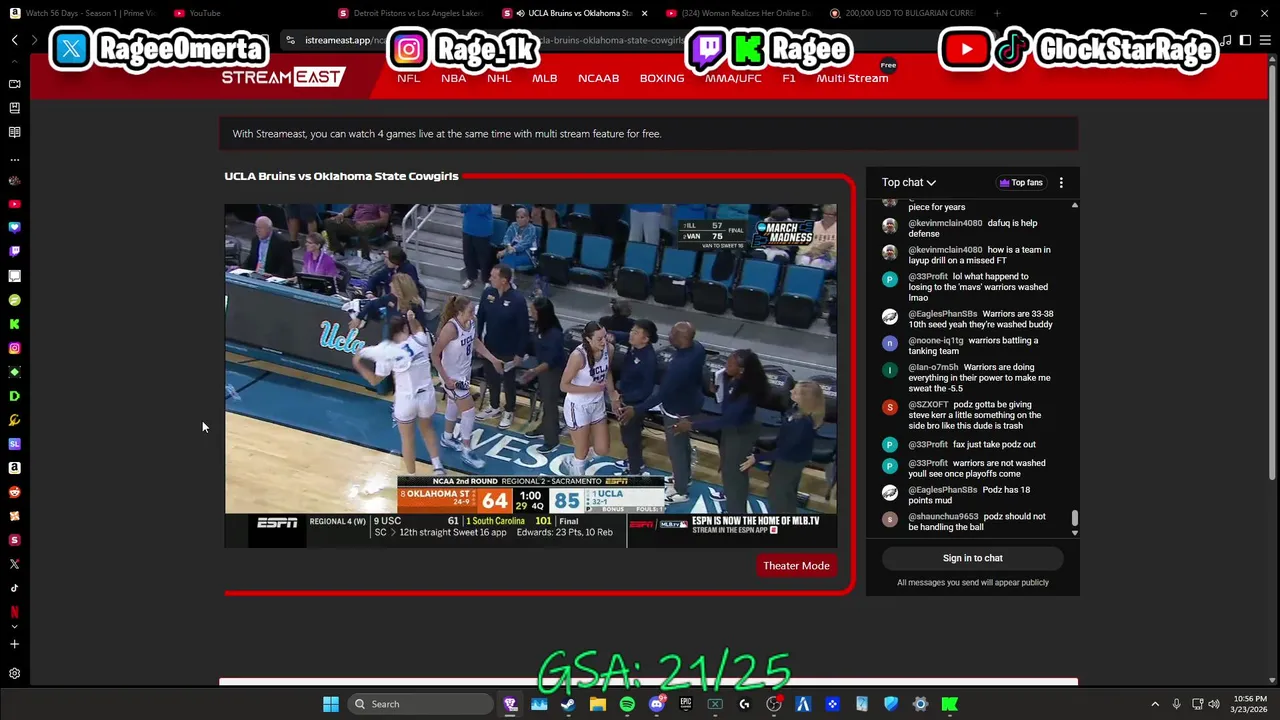Image resolution: width=1280 pixels, height=720 pixels.
Task: Open the NHL streams menu
Action: click(x=499, y=78)
